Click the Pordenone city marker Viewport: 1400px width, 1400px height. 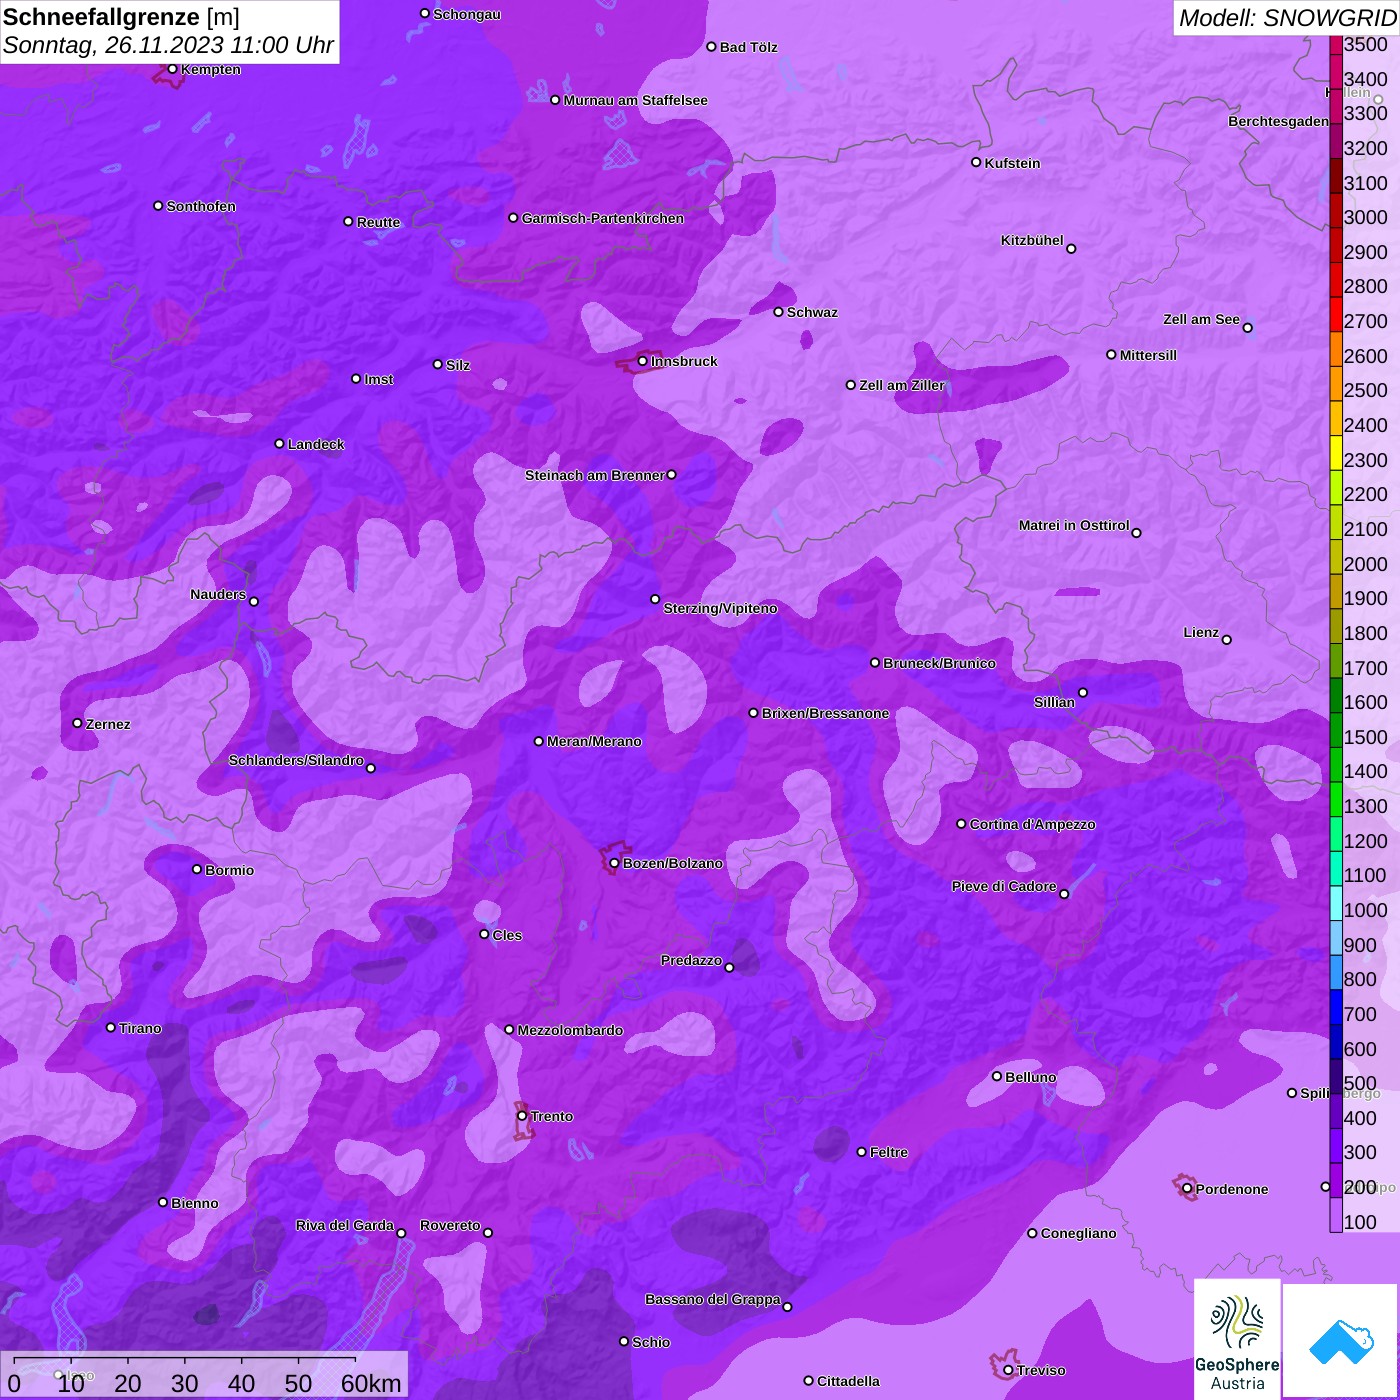click(1187, 1189)
